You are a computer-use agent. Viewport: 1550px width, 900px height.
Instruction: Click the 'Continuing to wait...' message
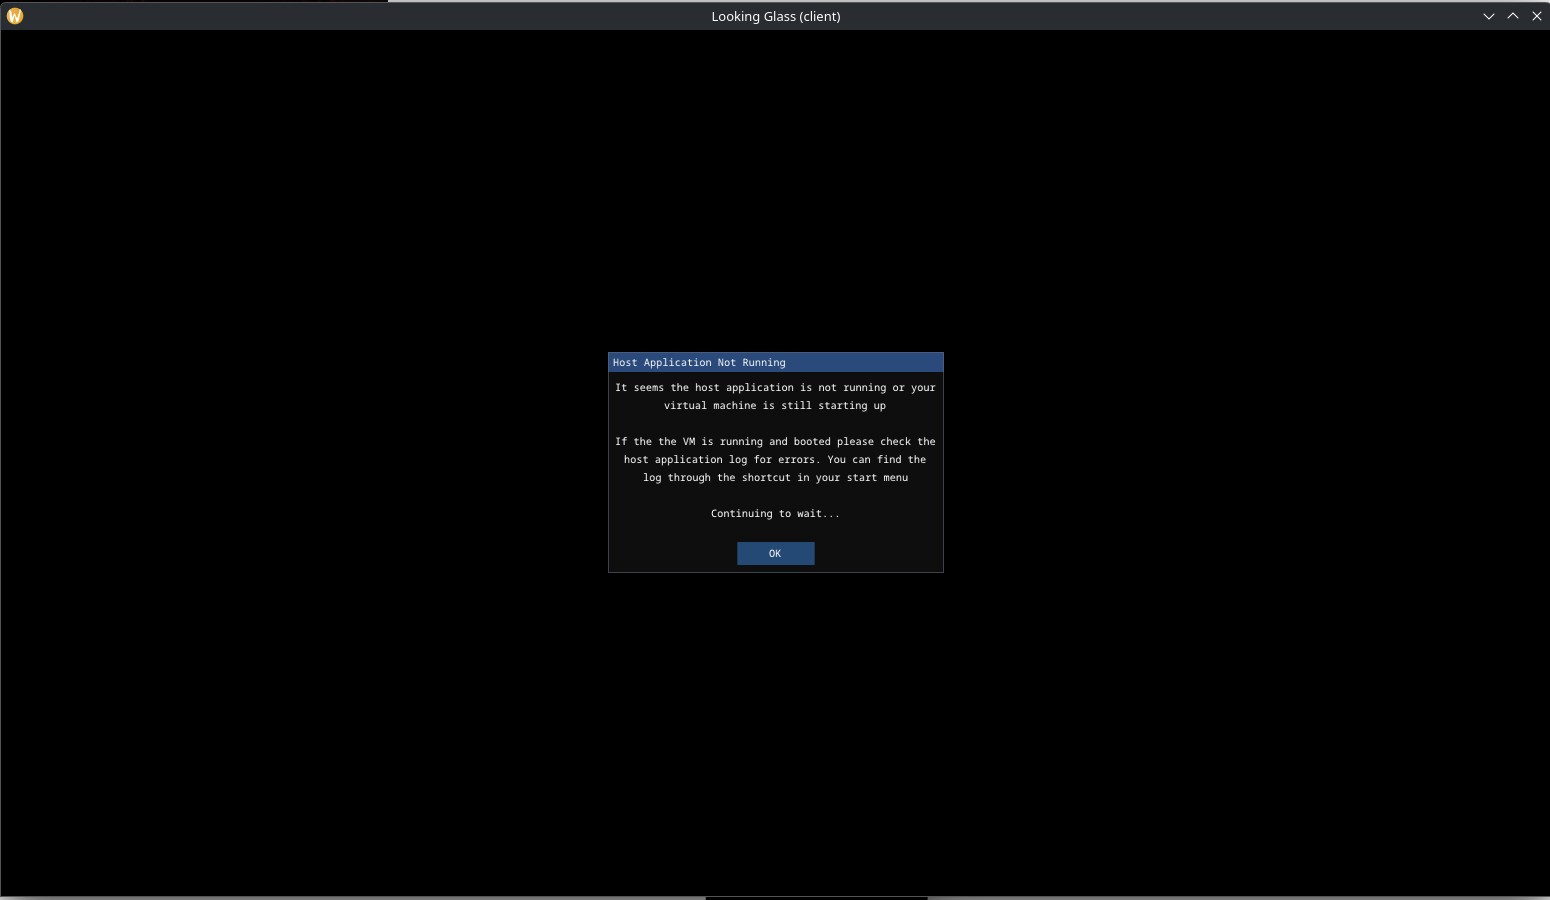(775, 513)
